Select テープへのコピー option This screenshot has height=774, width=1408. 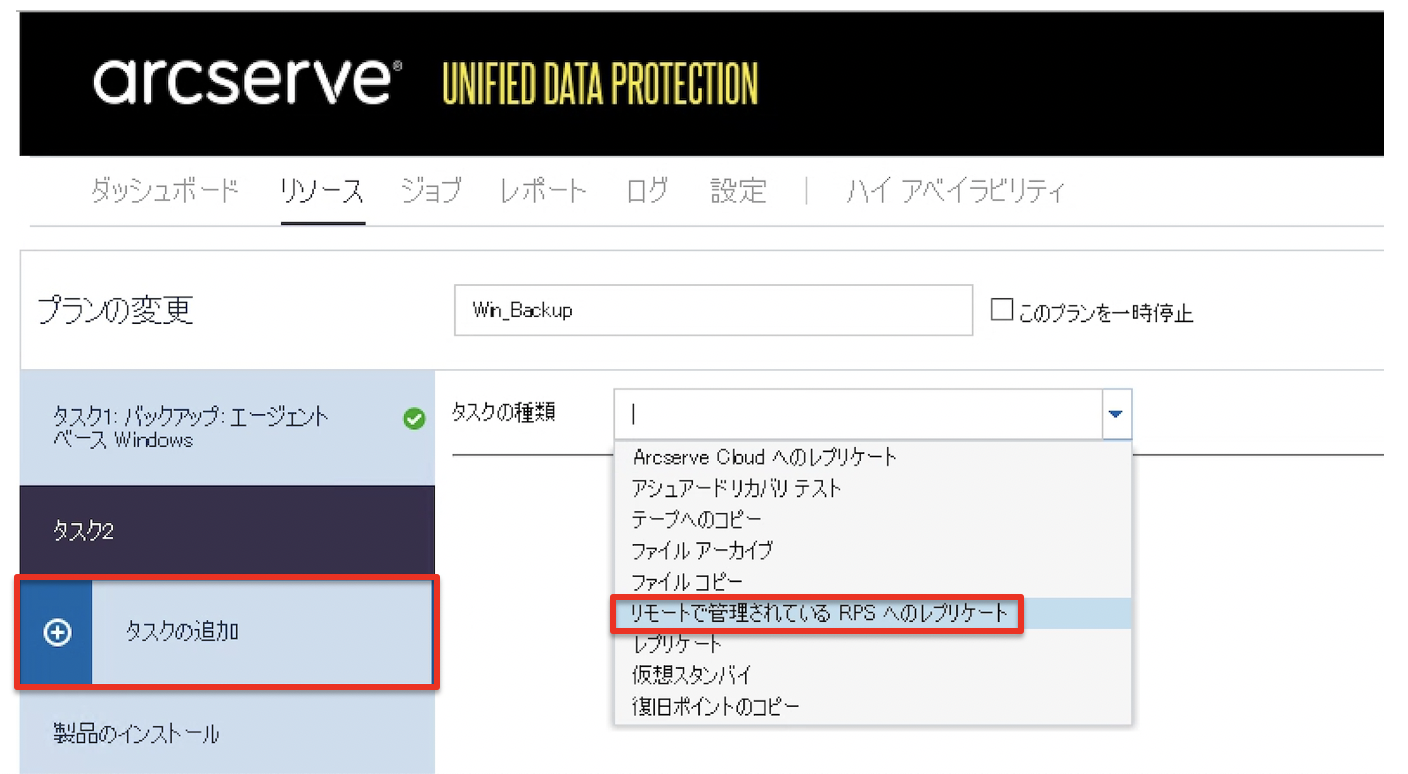(873, 519)
